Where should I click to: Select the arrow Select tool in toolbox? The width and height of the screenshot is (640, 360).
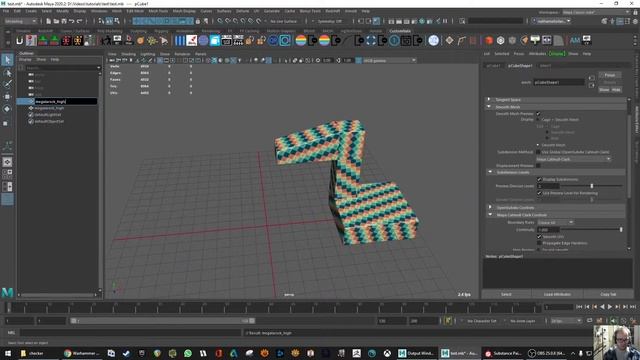click(7, 60)
